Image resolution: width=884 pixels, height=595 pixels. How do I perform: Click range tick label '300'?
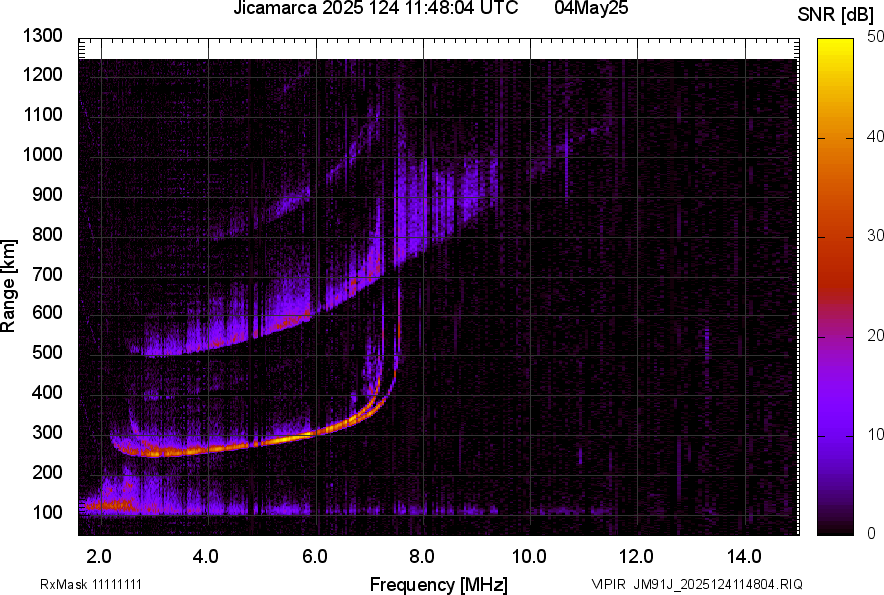47,433
